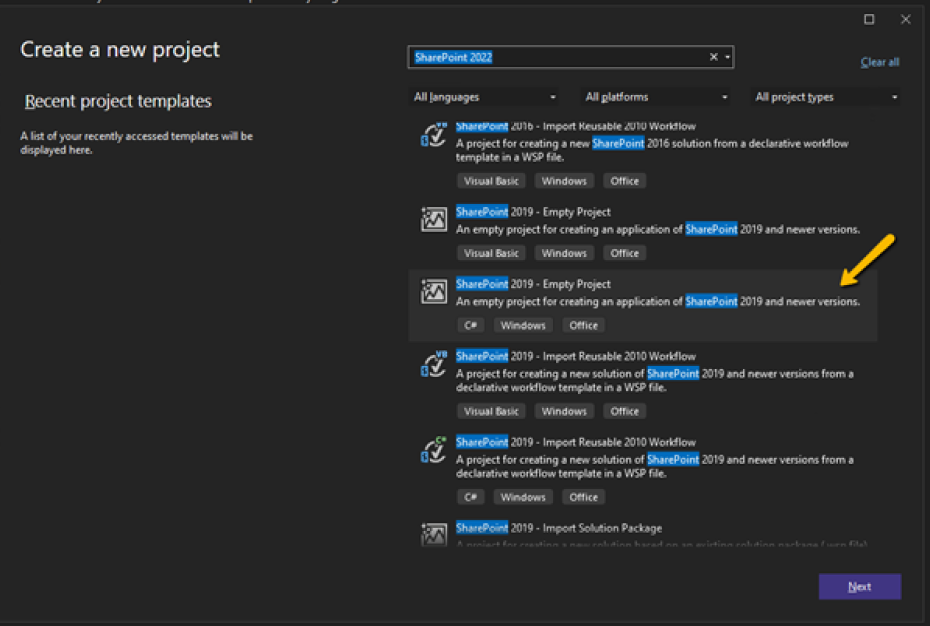The width and height of the screenshot is (930, 626).
Task: Open the All project types dropdown
Action: pos(826,97)
